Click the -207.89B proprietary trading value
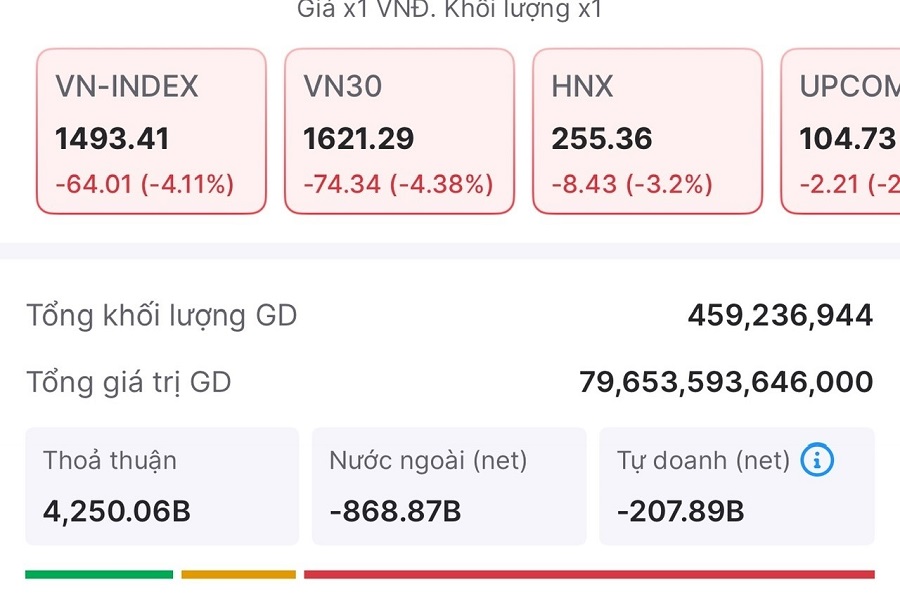The image size is (900, 603). [x=680, y=511]
